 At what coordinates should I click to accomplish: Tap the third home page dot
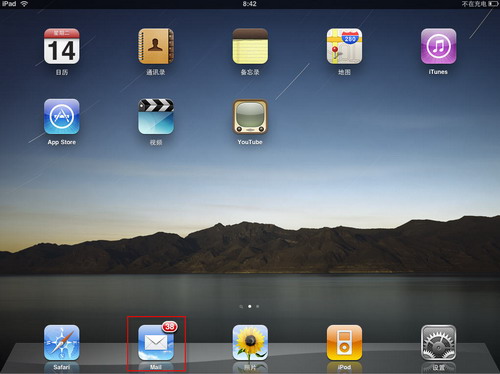[258, 306]
